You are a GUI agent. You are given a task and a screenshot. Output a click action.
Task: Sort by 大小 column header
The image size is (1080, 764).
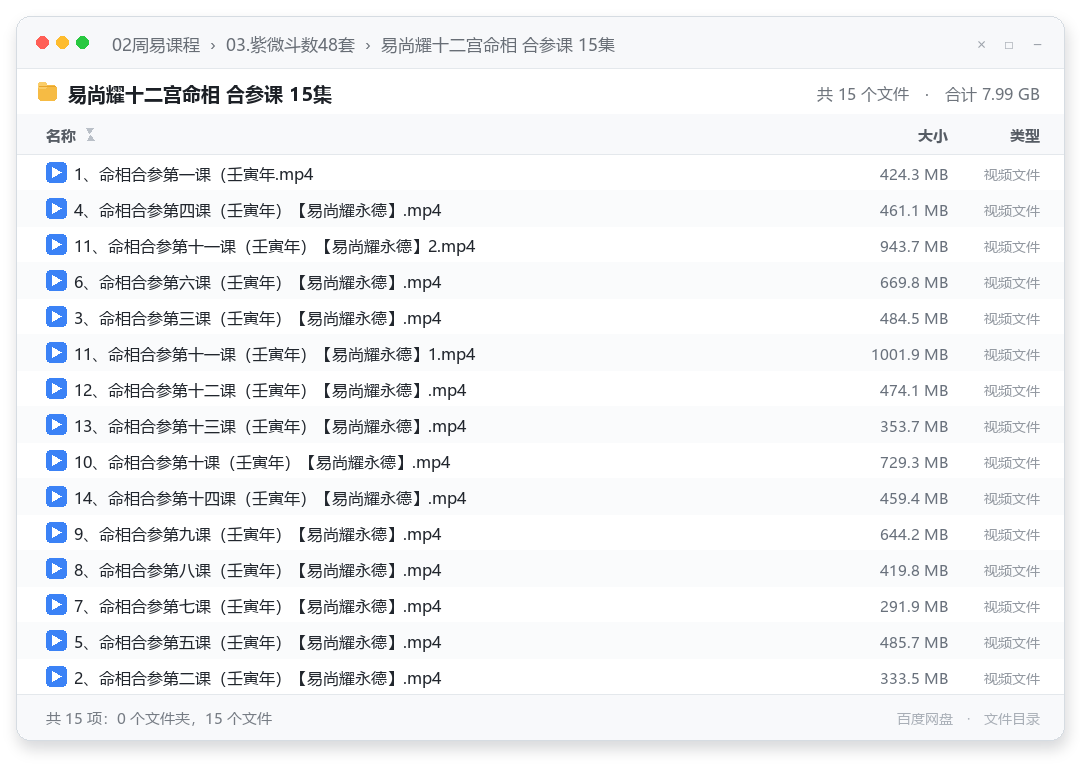(933, 136)
